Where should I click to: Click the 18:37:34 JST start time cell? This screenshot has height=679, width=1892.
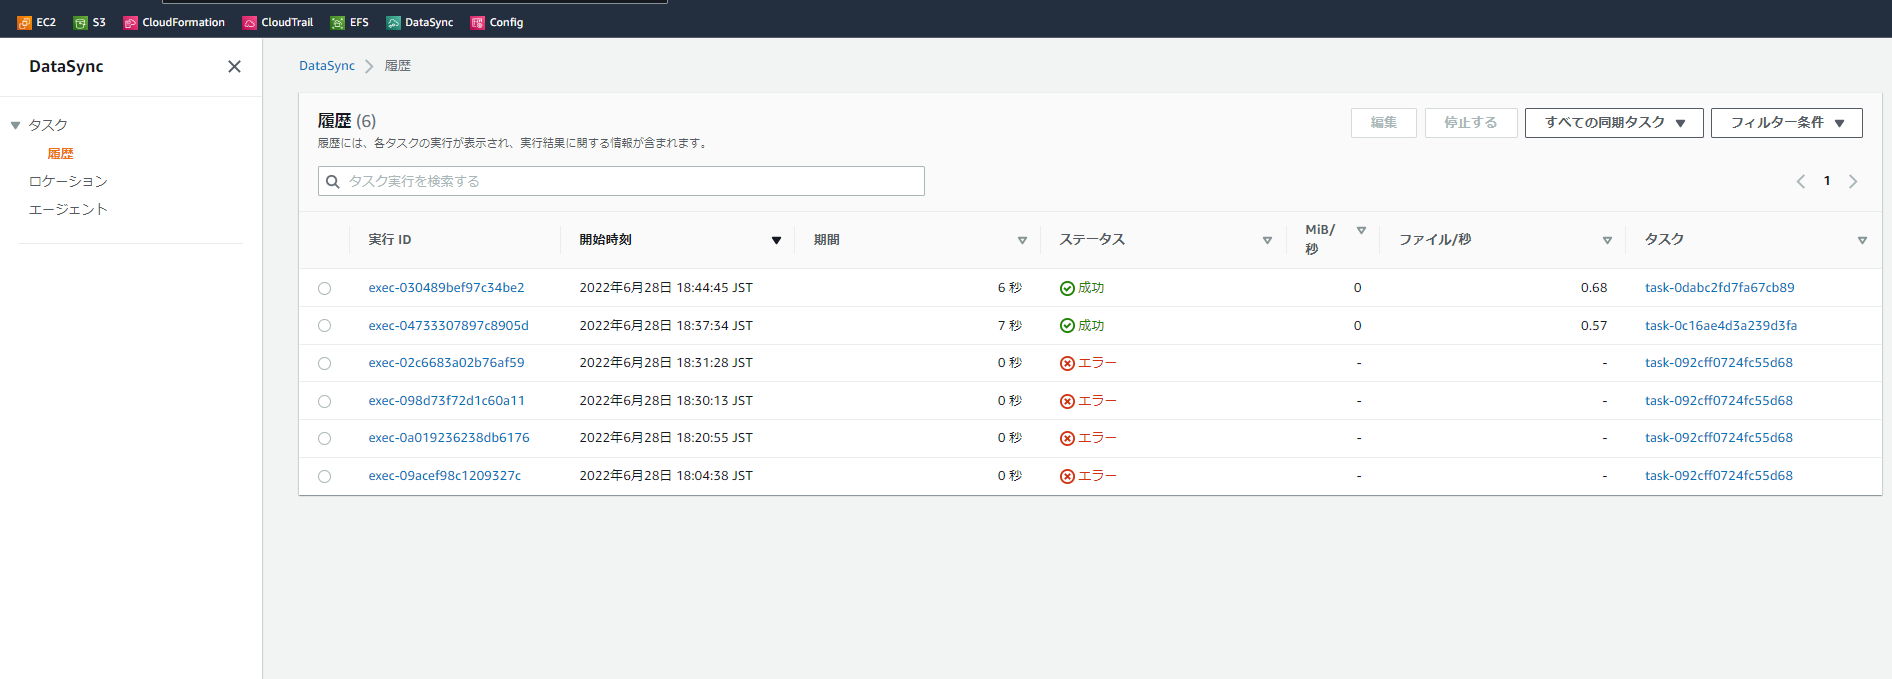click(x=666, y=325)
